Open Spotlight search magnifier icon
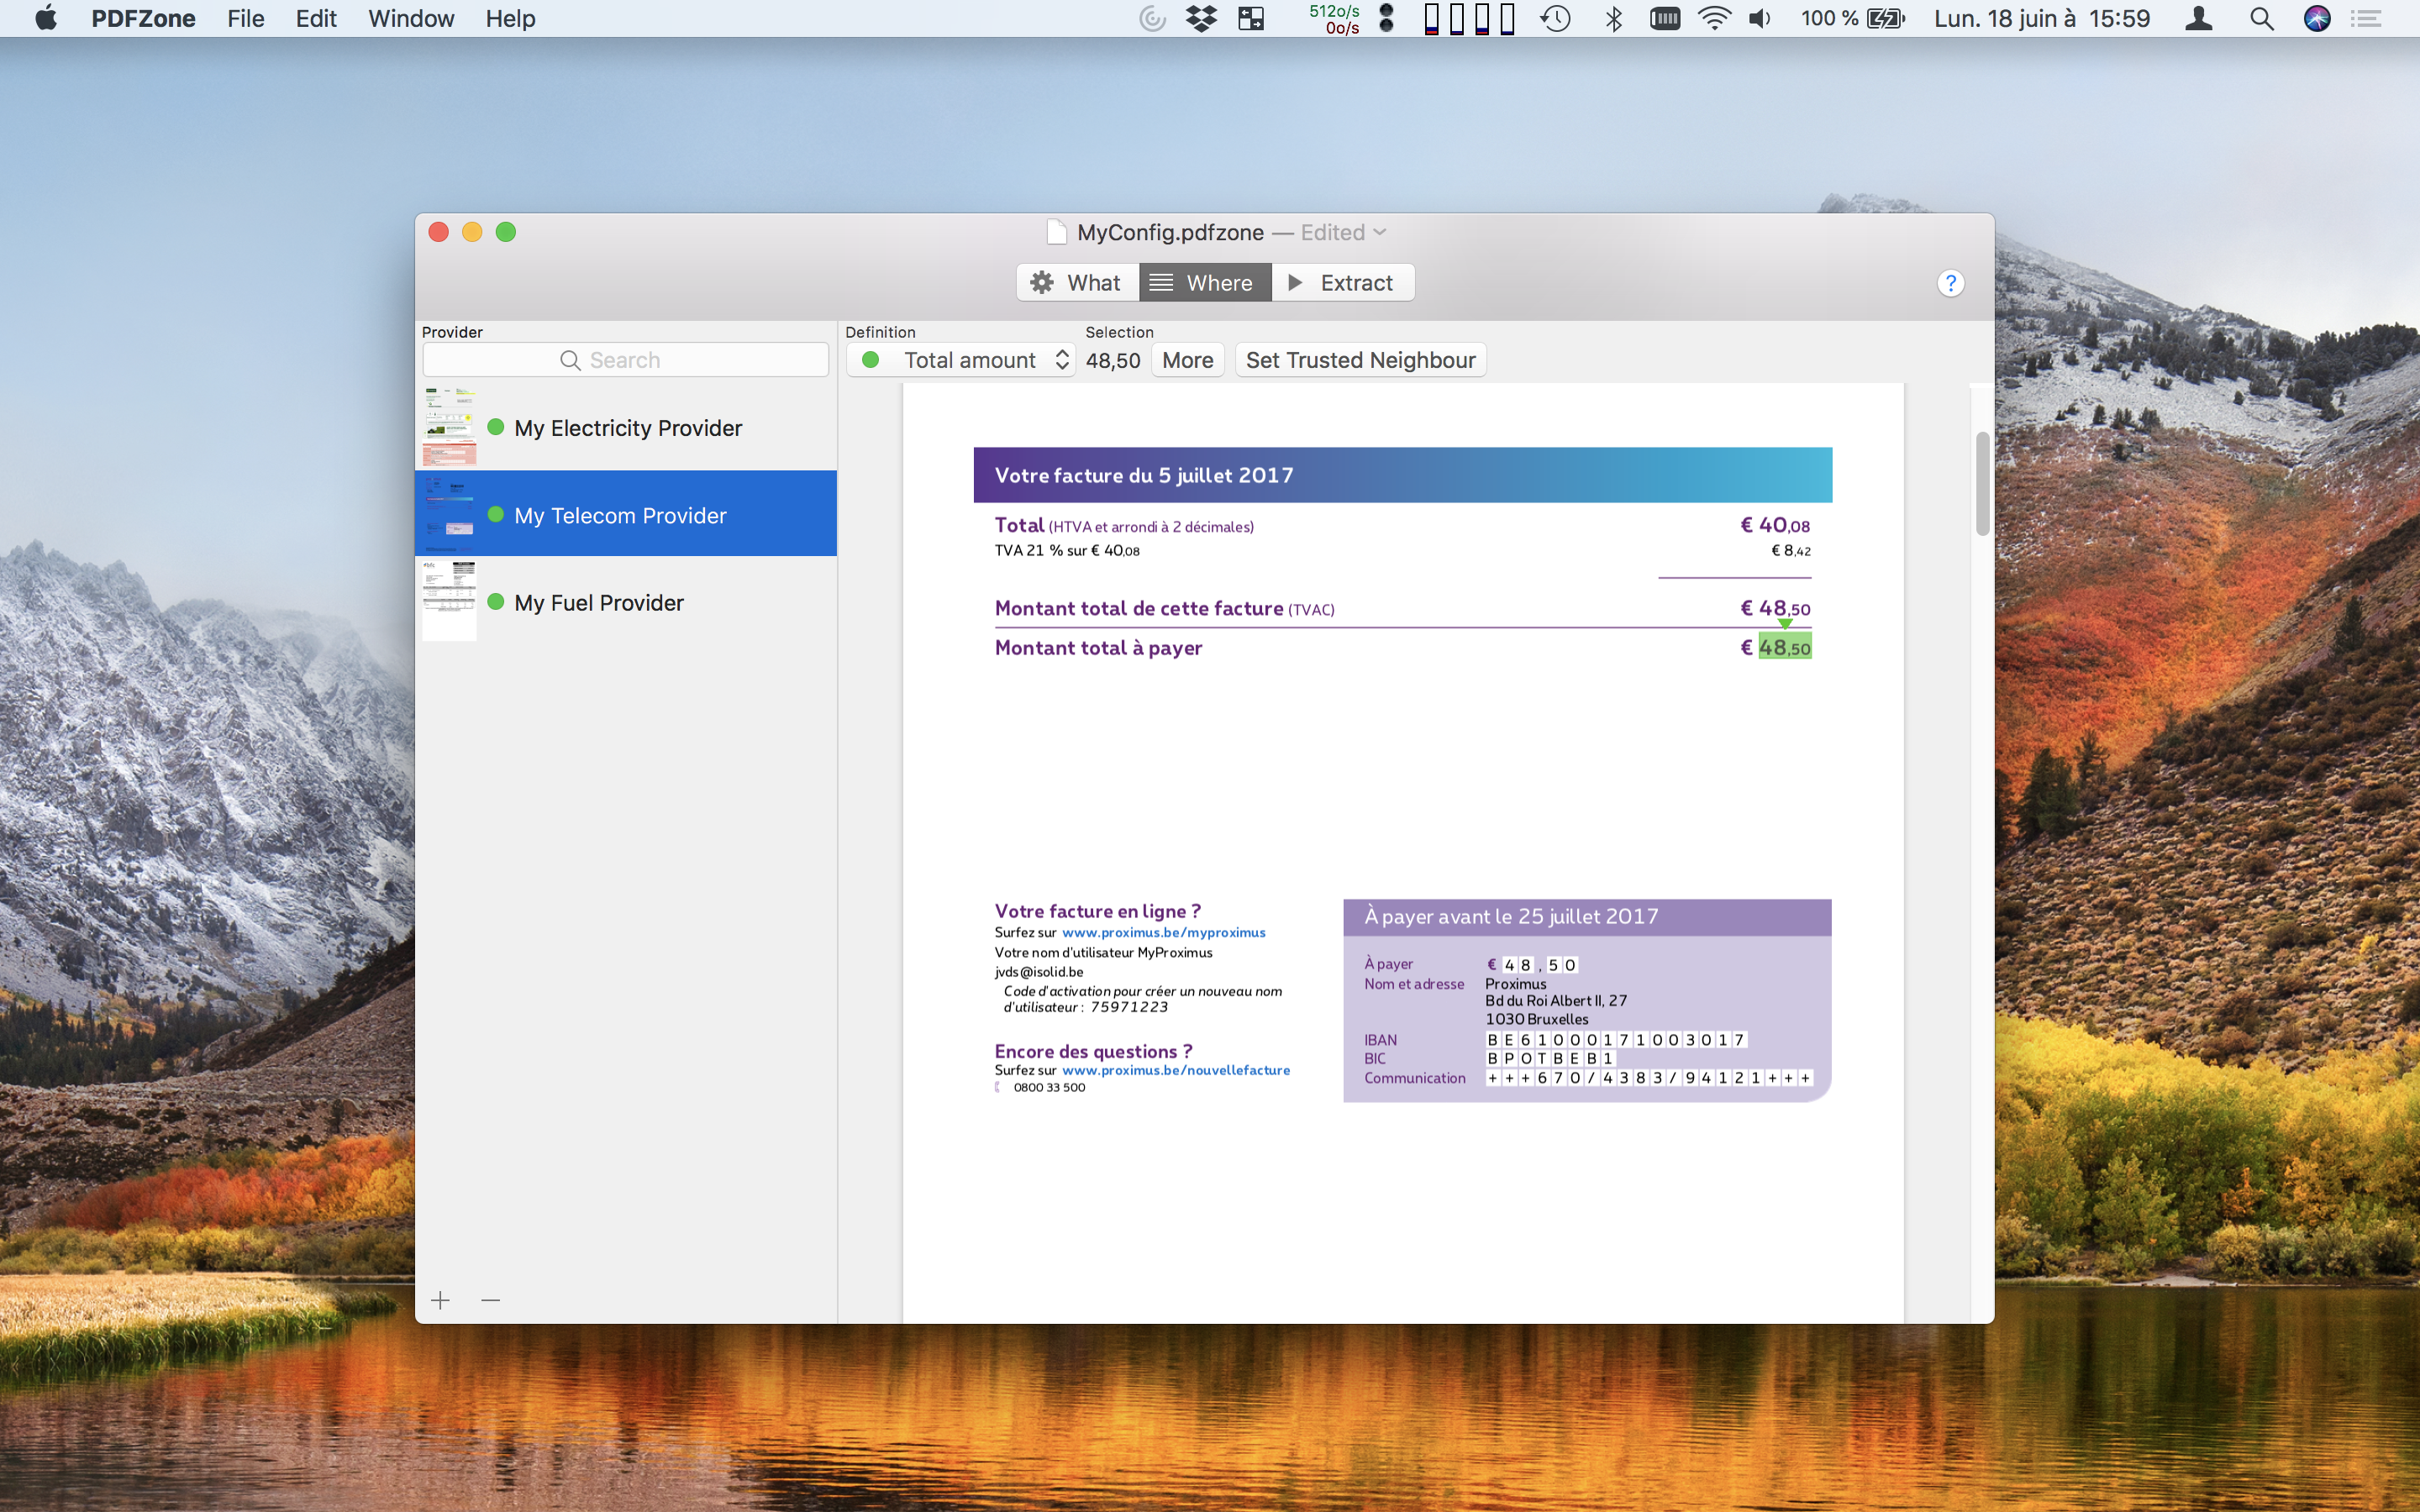The width and height of the screenshot is (2420, 1512). coord(2261,18)
